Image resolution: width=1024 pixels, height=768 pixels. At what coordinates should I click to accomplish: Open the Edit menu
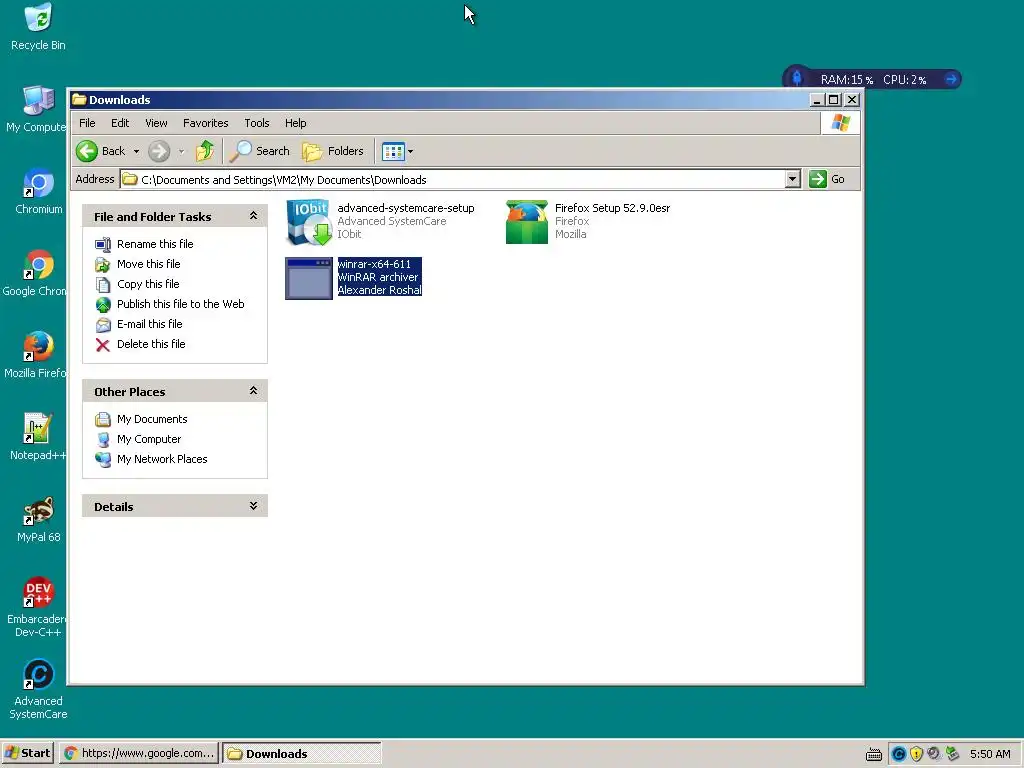[x=120, y=123]
